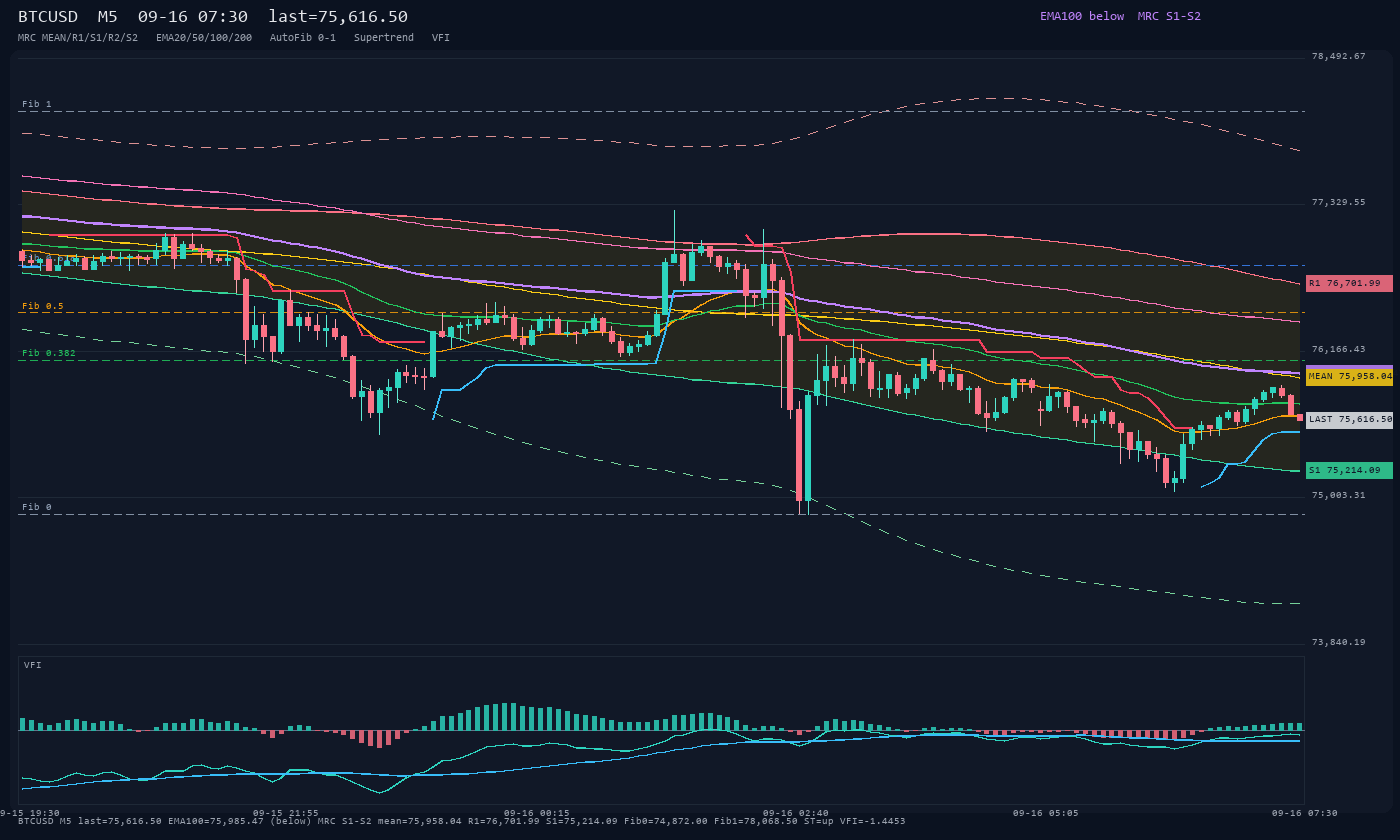The image size is (1400, 840).
Task: Select the 09-16 05:05 time axis label
Action: 1045,813
